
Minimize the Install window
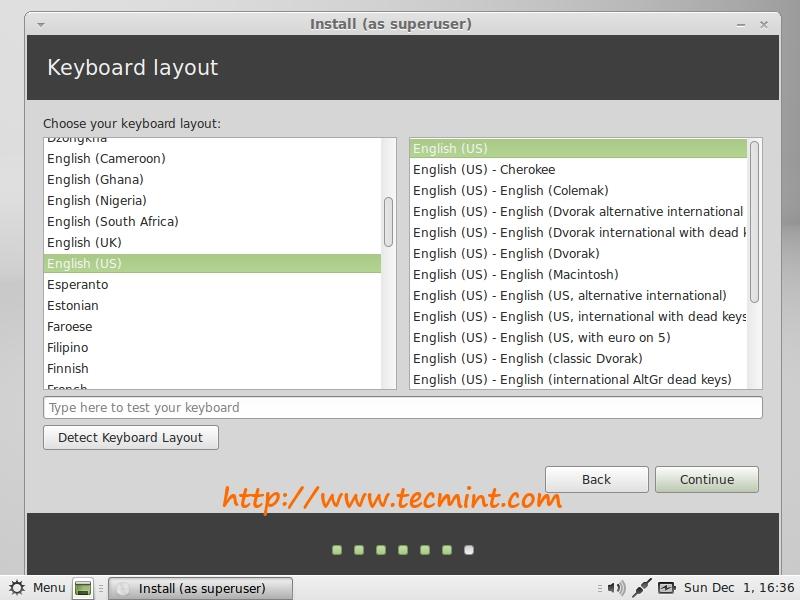(x=741, y=24)
